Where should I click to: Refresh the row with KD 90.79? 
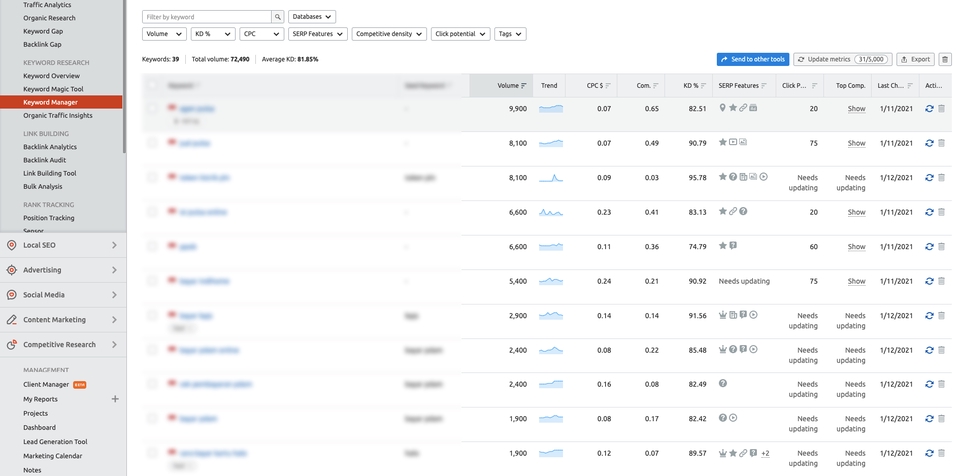point(929,143)
